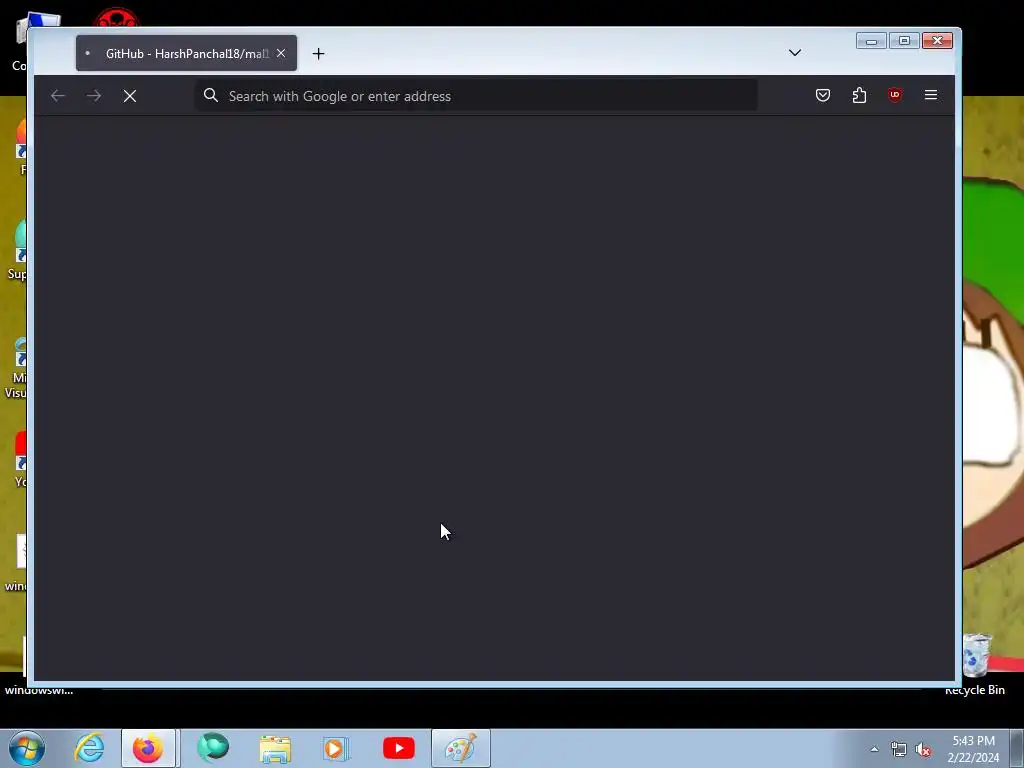Open the YouTube shortcut on the taskbar
Screen dimensions: 1024x768
tap(398, 748)
